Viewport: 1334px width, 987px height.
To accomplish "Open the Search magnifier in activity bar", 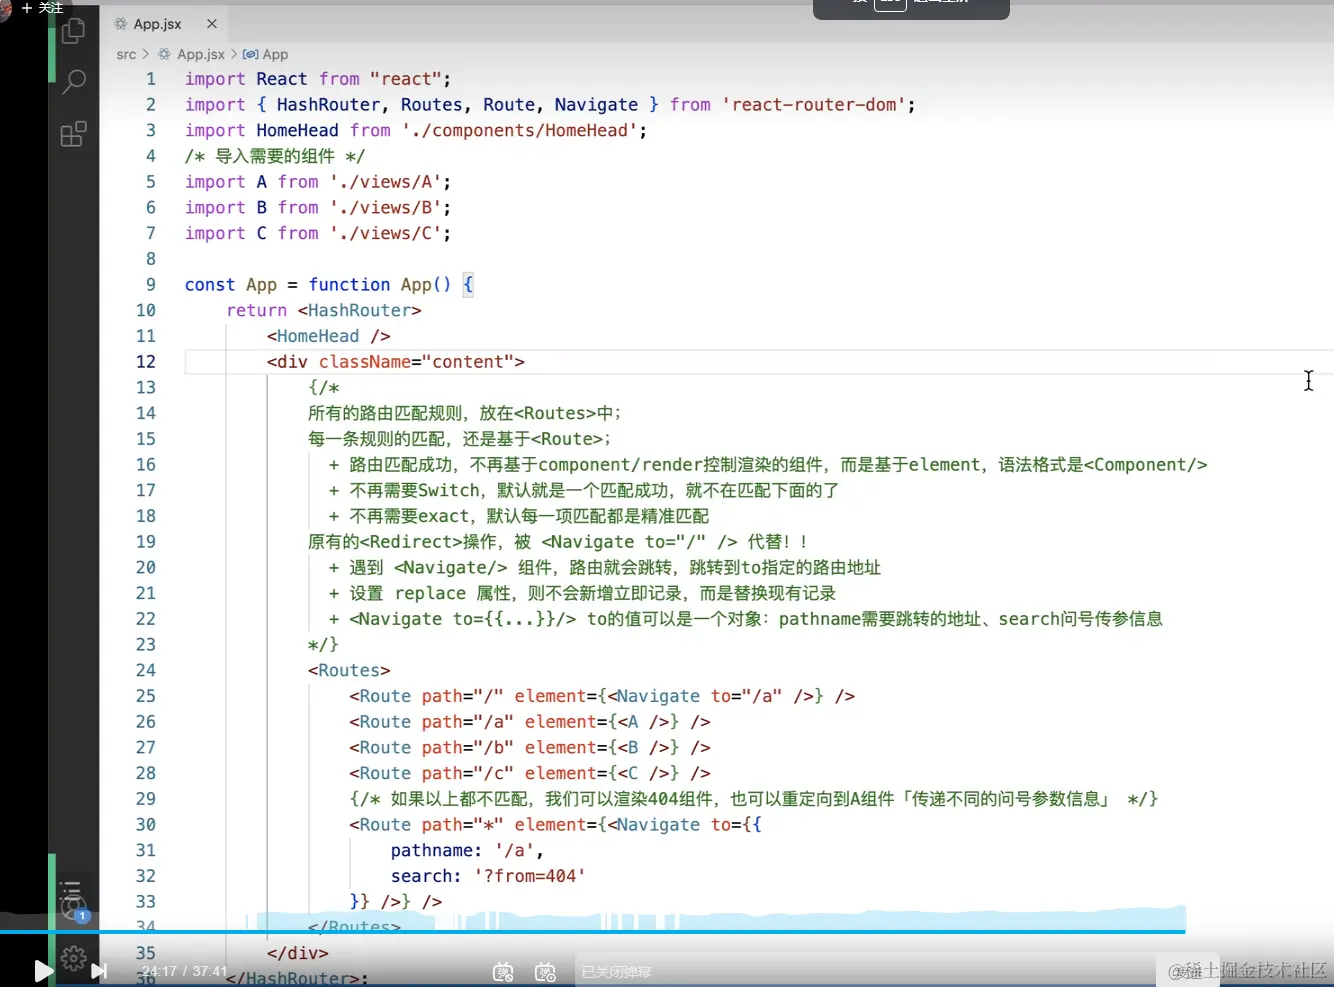I will click(74, 81).
